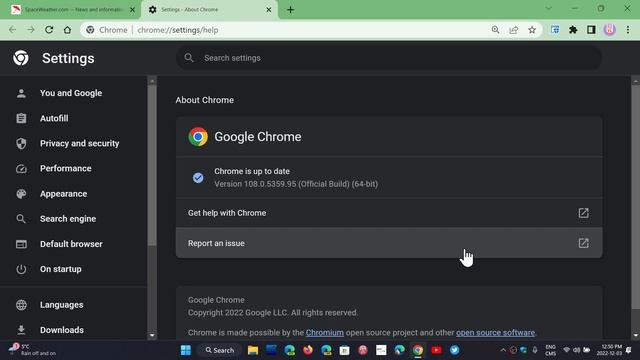Click the Chrome site info chip in address bar
640x360 pixels.
click(x=107, y=30)
